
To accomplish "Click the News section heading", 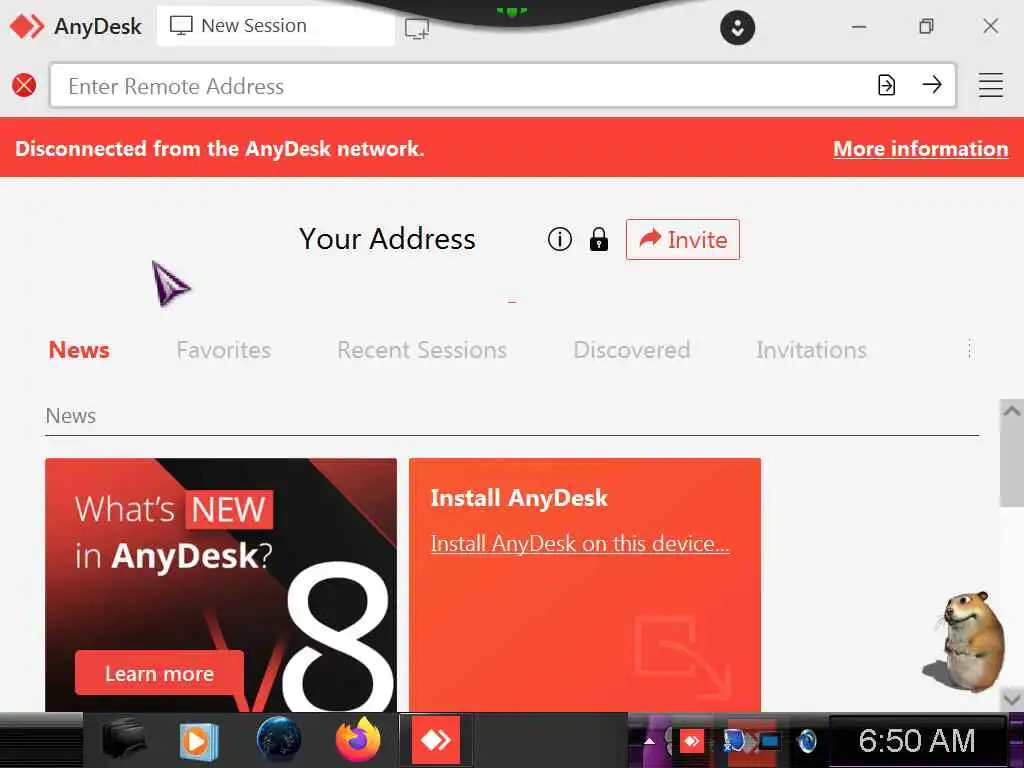I will (x=71, y=416).
